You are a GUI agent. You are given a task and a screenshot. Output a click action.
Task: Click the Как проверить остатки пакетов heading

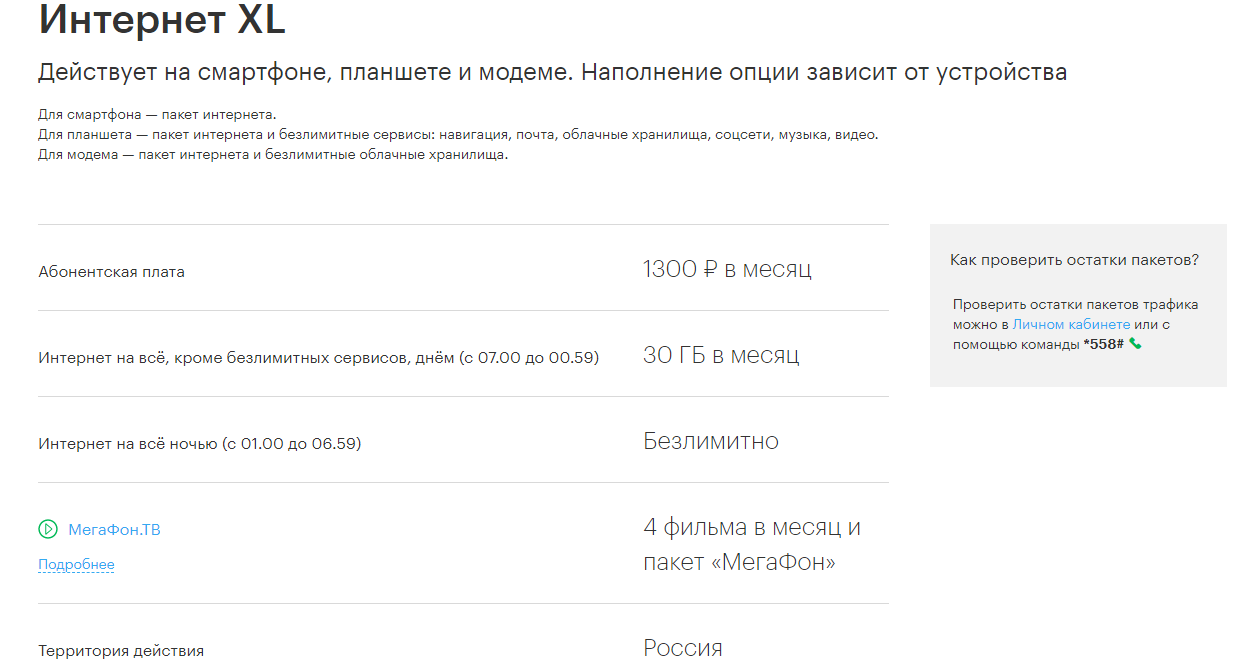point(1074,260)
